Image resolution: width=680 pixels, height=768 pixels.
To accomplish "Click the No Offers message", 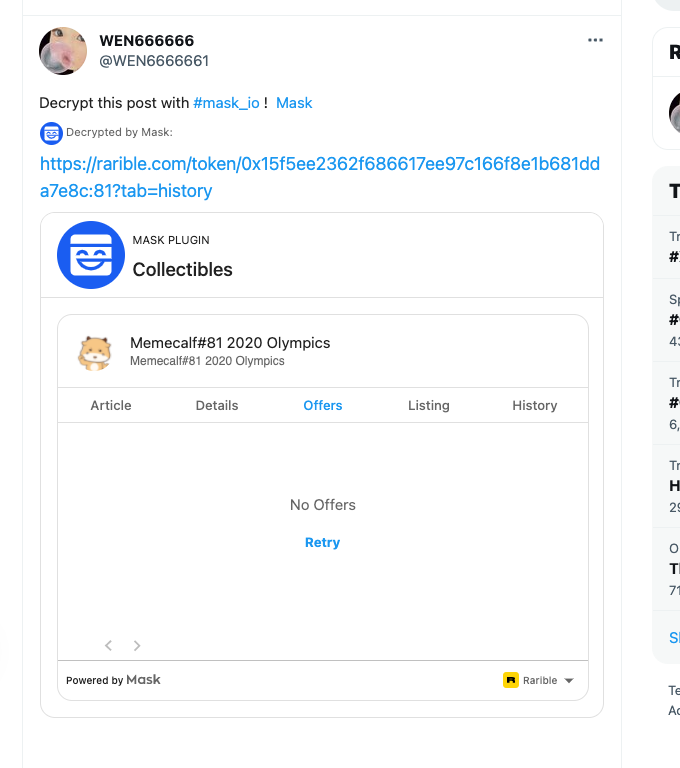I will [x=323, y=505].
